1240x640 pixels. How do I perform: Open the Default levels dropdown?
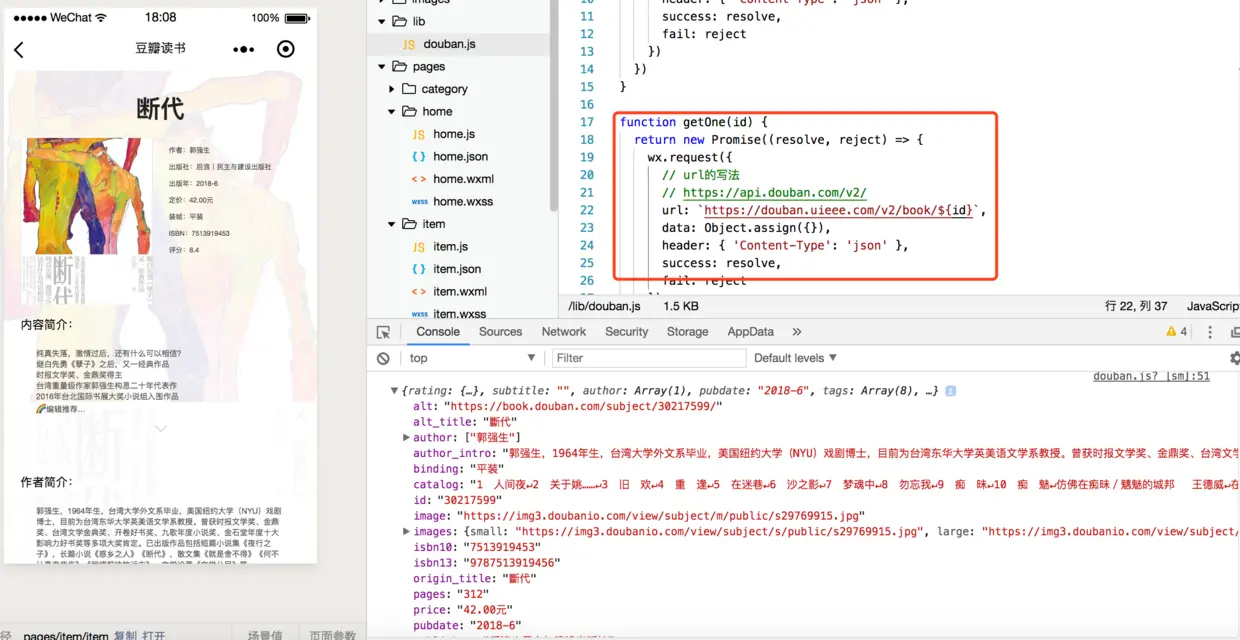point(796,358)
